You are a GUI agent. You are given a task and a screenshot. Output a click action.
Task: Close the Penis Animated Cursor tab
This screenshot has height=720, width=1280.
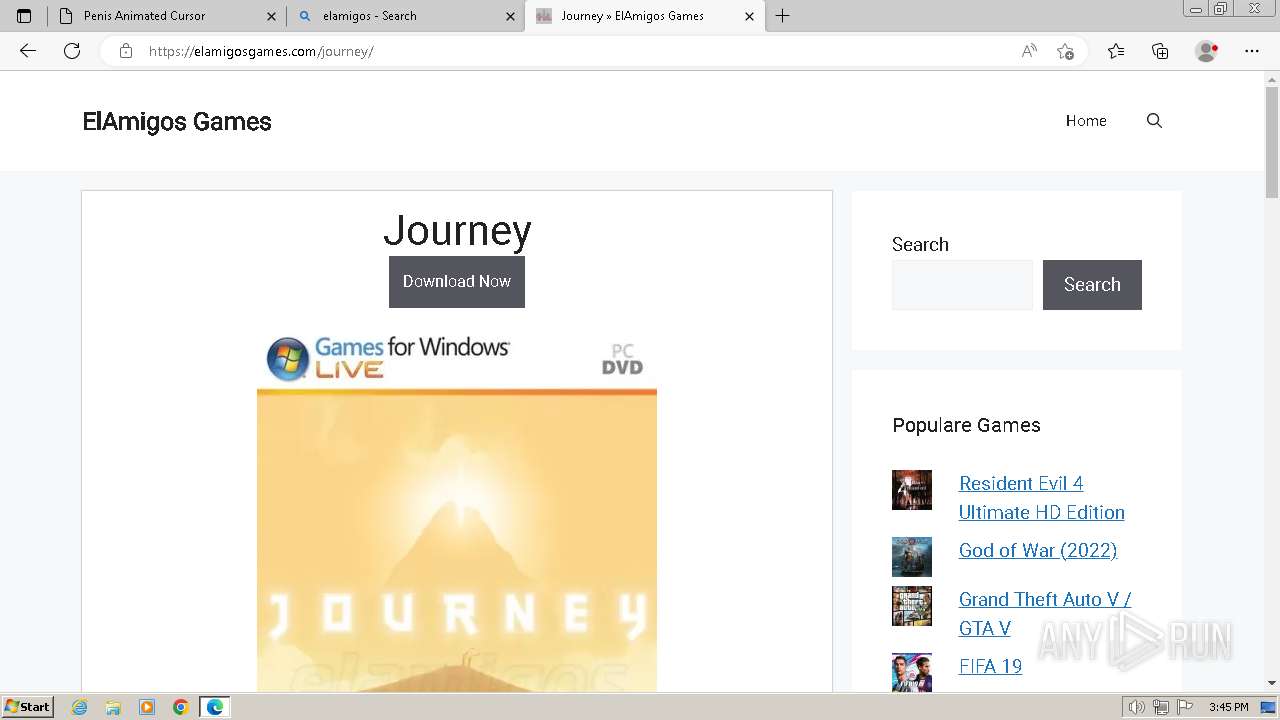pyautogui.click(x=271, y=16)
